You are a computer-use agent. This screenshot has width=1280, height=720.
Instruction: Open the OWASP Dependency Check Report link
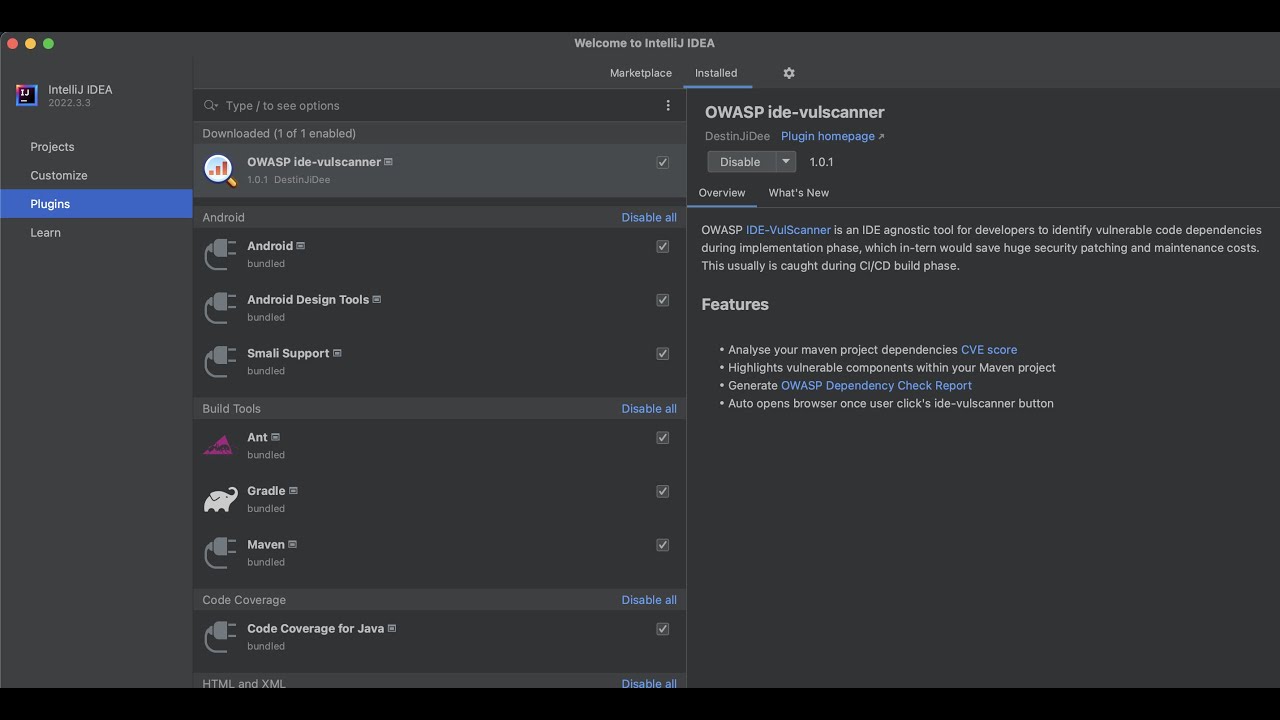pyautogui.click(x=876, y=385)
